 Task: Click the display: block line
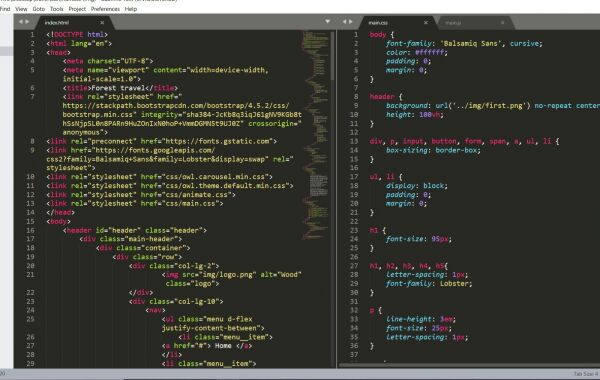417,186
